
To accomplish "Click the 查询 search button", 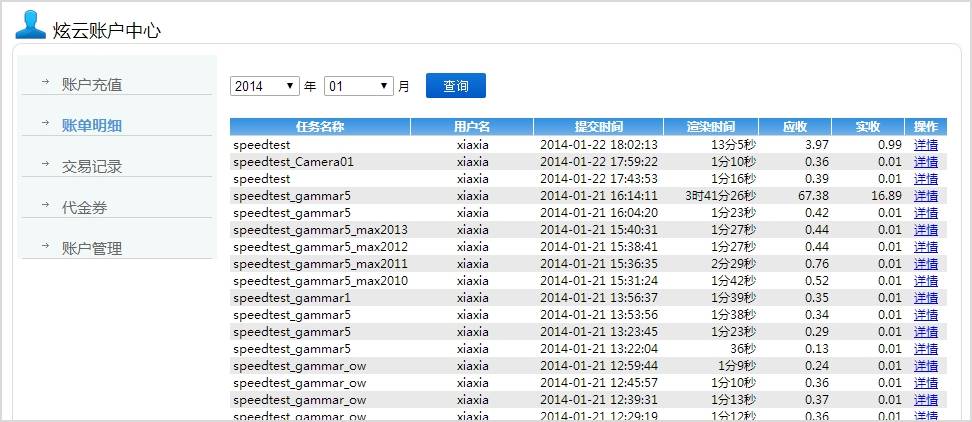I will coord(456,86).
